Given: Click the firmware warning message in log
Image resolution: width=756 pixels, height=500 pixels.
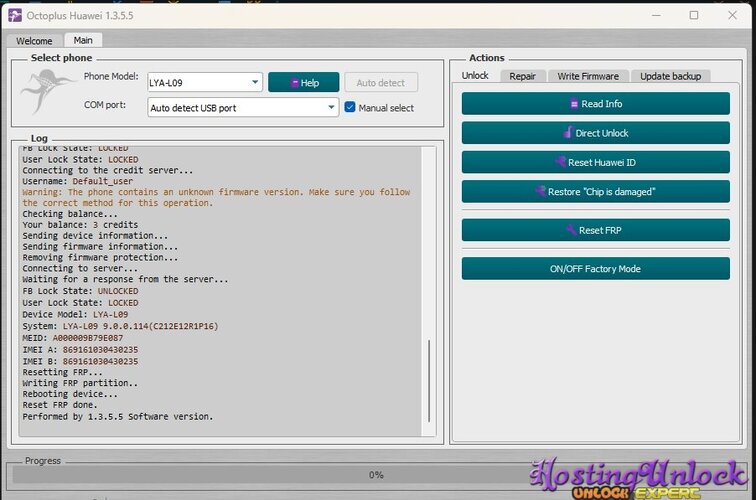Looking at the screenshot, I should click(x=216, y=198).
